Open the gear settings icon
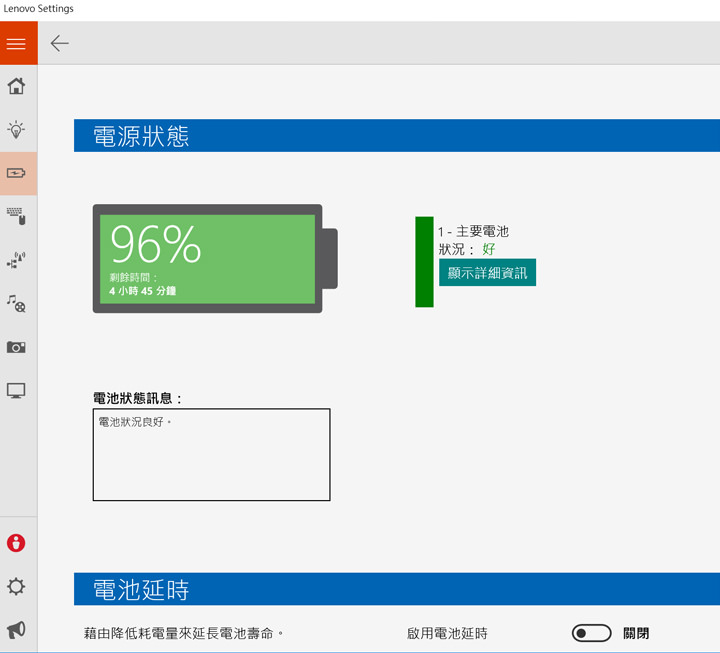 [x=17, y=587]
